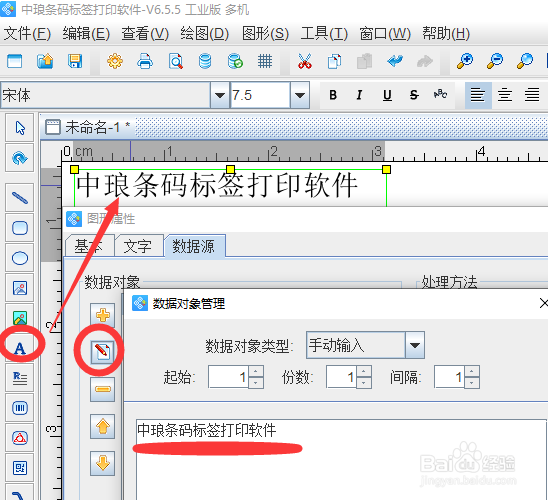Cut selection with scissors icon
Viewport: 548px width, 500px height.
point(304,61)
